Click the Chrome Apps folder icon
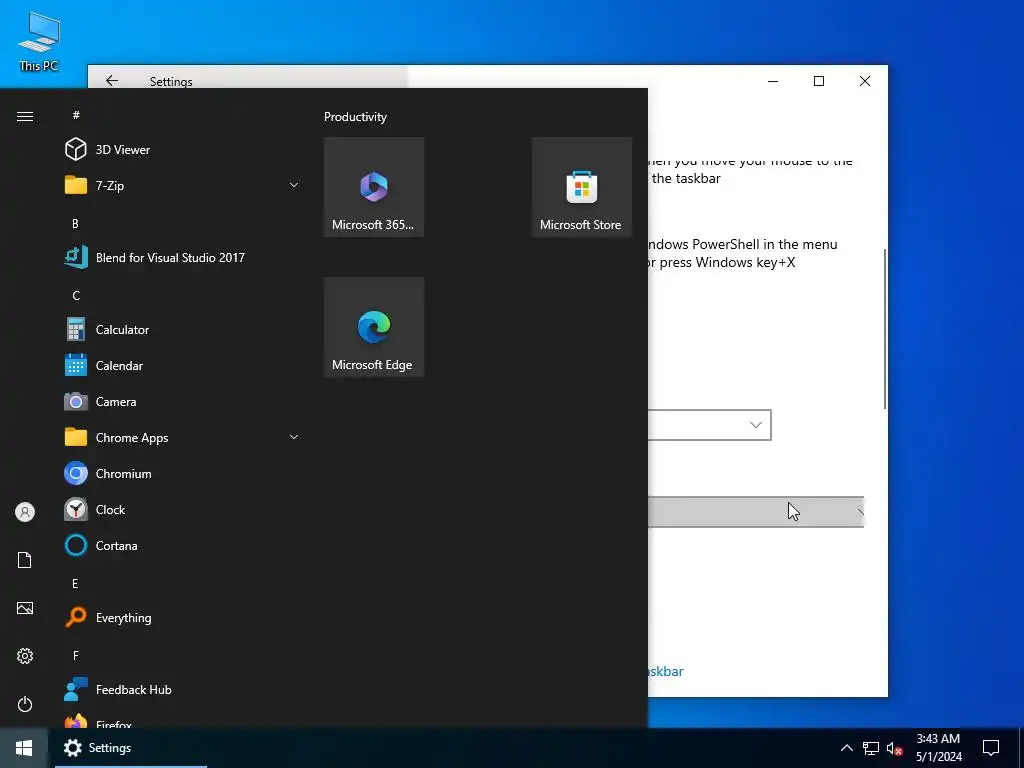This screenshot has height=768, width=1024. pyautogui.click(x=76, y=437)
